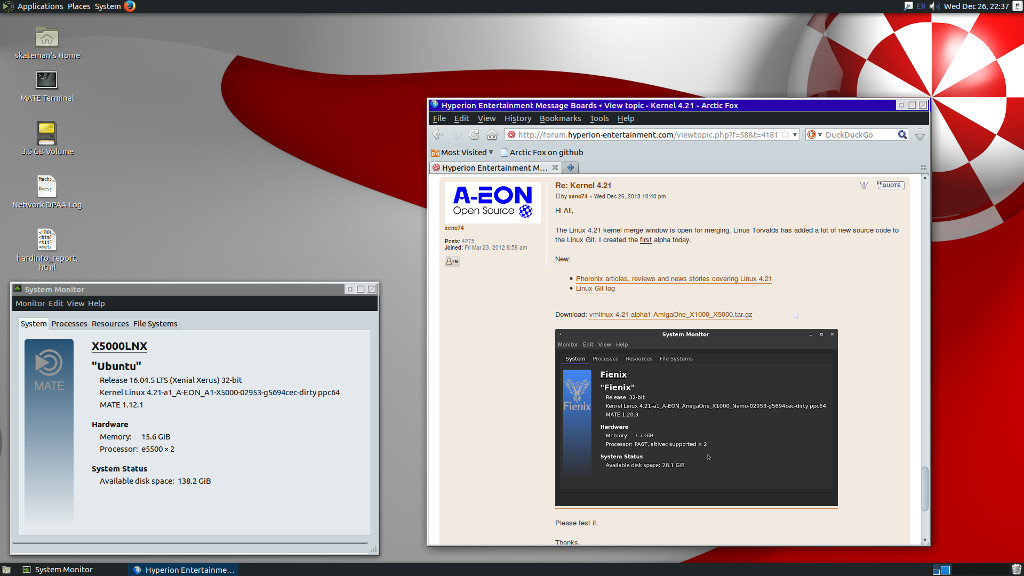Screen dimensions: 1024x576
Task: Click the Quote button on the post
Action: click(x=890, y=185)
